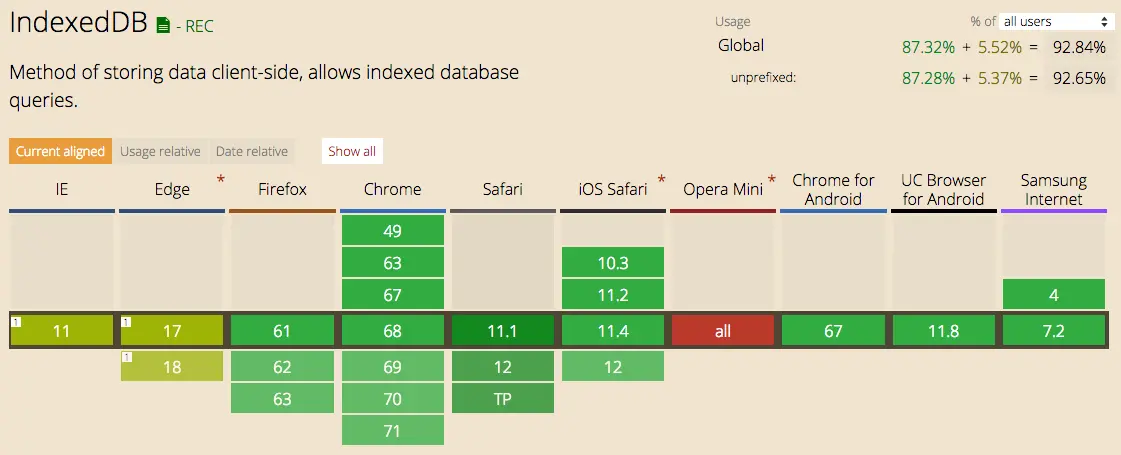Select the Chrome 68 support cell
Viewport: 1121px width, 455px height.
392,331
